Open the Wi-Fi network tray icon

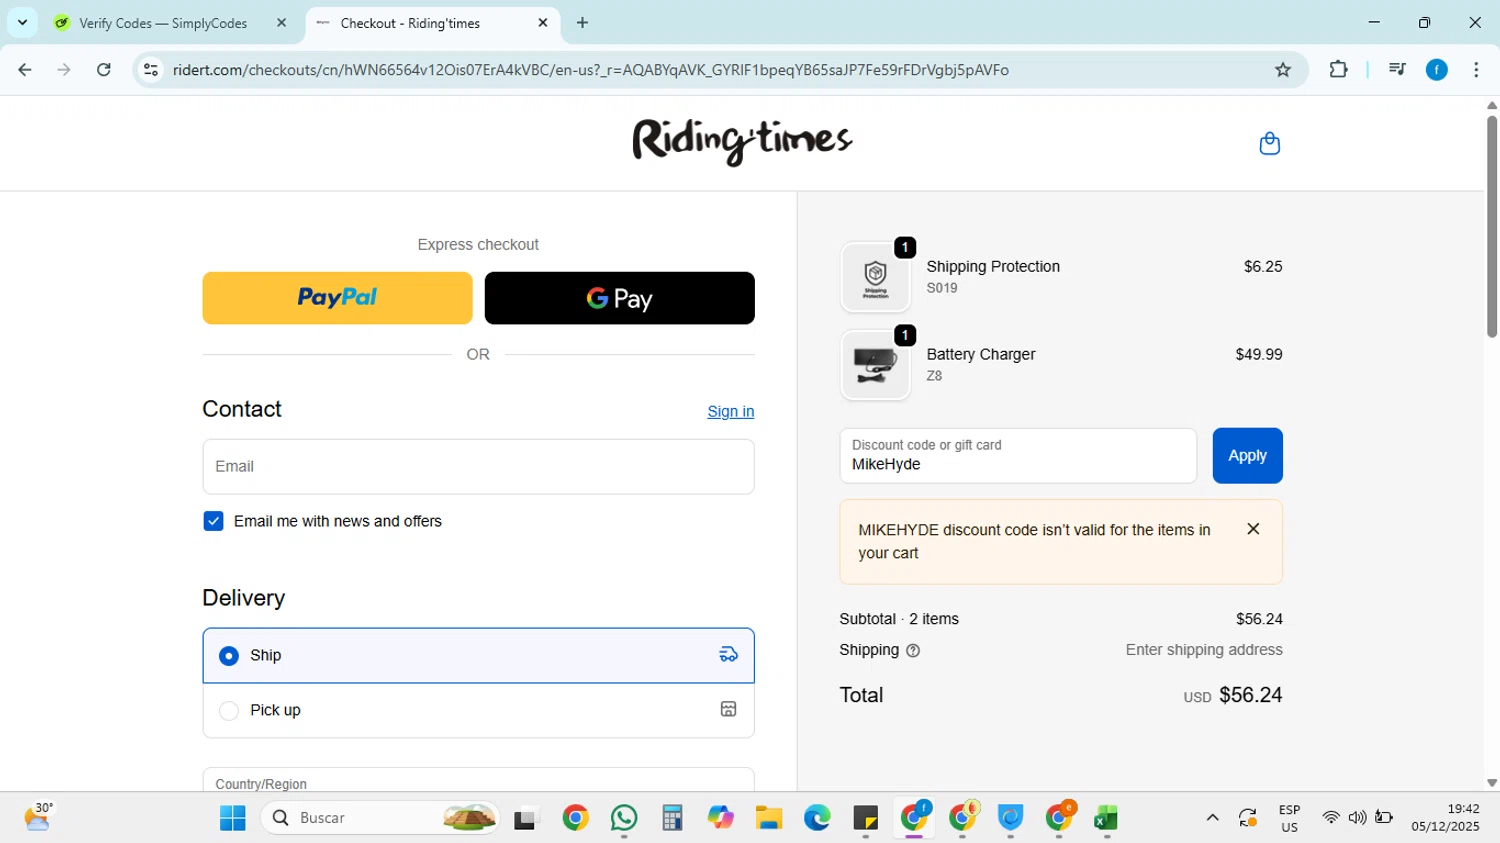pyautogui.click(x=1330, y=818)
